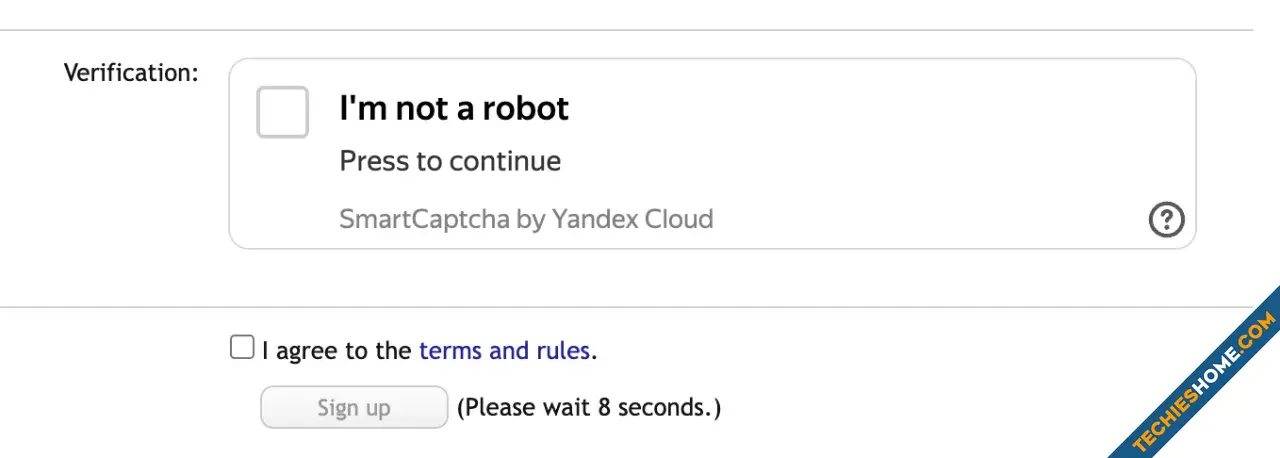
Task: Click the word "rules" in the link
Action: click(x=564, y=350)
